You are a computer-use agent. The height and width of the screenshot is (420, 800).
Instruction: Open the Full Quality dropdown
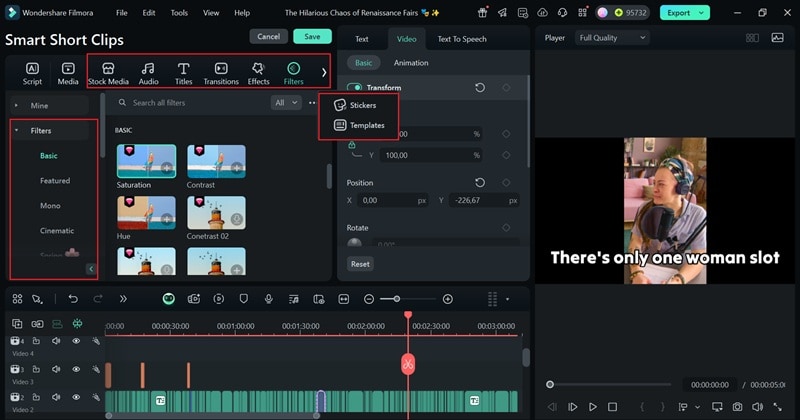612,38
